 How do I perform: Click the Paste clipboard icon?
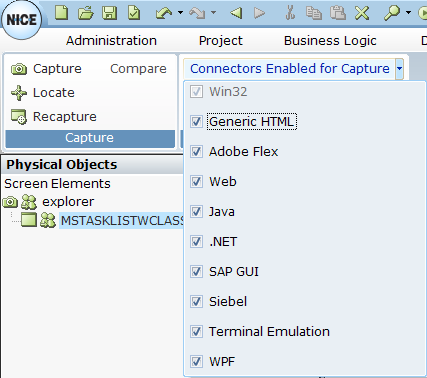pyautogui.click(x=338, y=13)
